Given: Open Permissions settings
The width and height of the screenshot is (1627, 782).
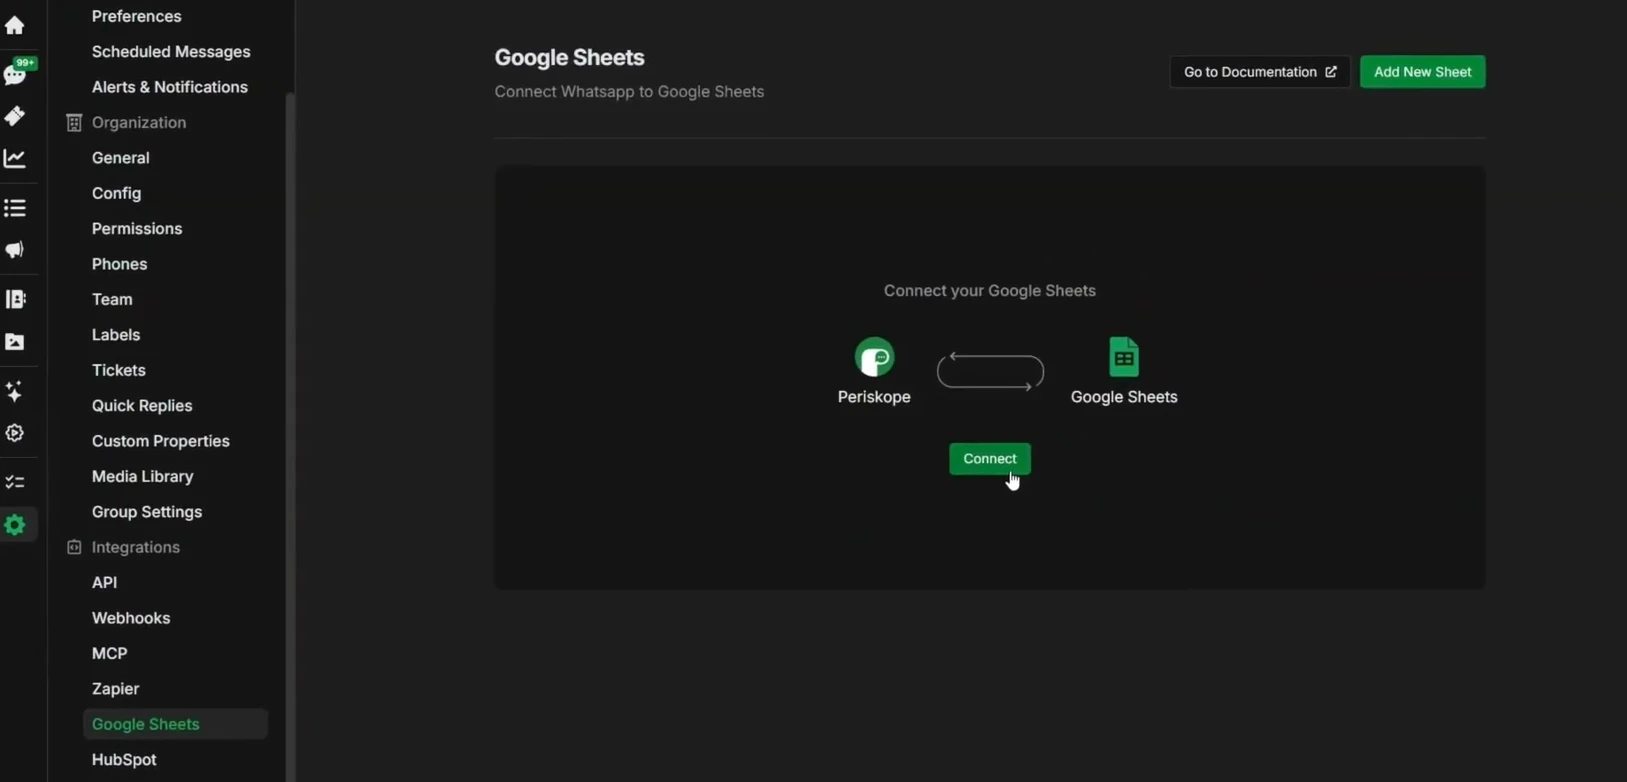Looking at the screenshot, I should 137,229.
